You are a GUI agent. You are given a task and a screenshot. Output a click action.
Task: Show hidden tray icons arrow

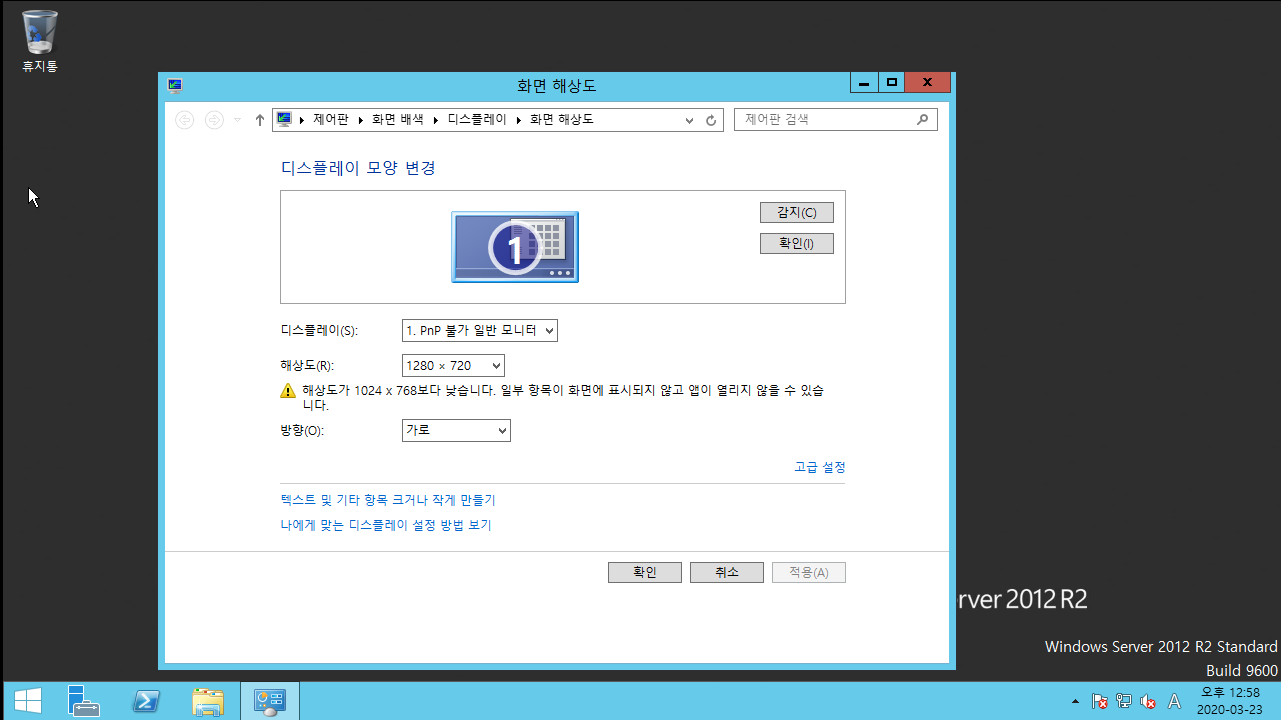[1075, 702]
